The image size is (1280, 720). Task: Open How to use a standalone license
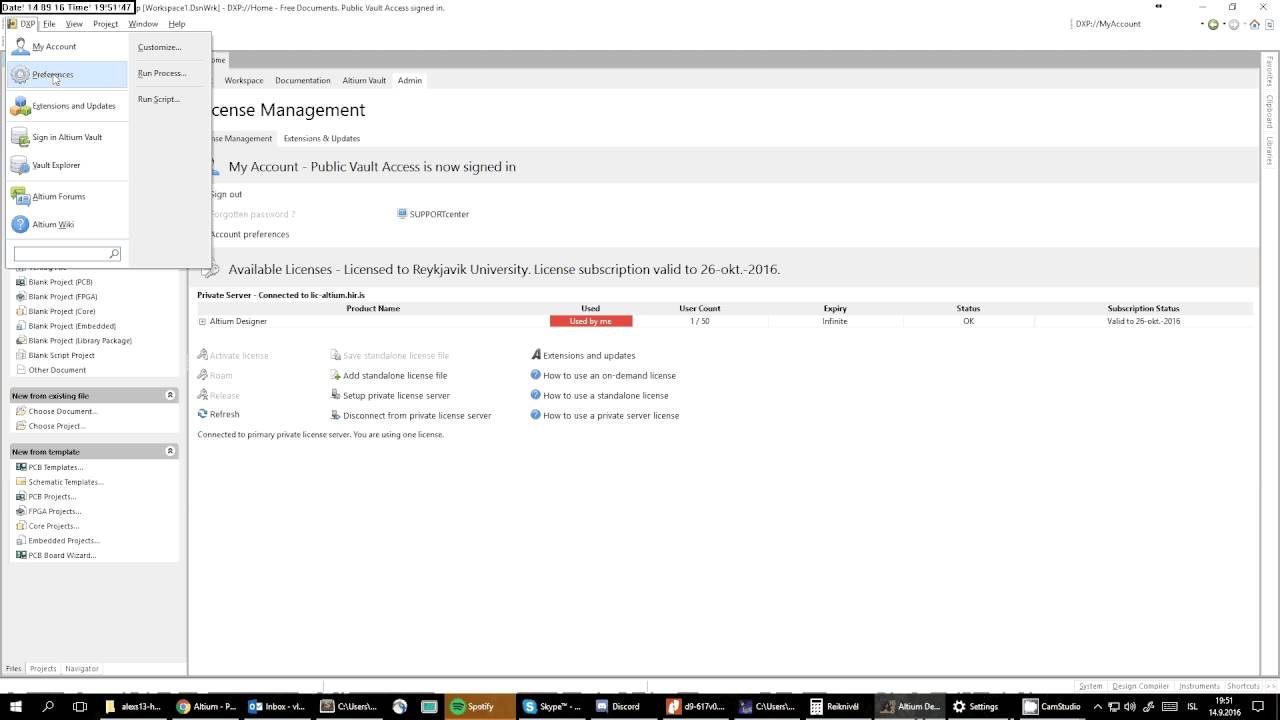(599, 395)
